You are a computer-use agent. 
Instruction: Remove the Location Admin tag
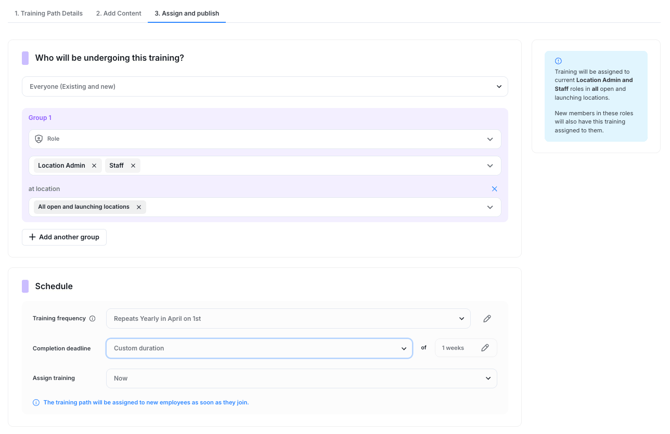coord(94,166)
